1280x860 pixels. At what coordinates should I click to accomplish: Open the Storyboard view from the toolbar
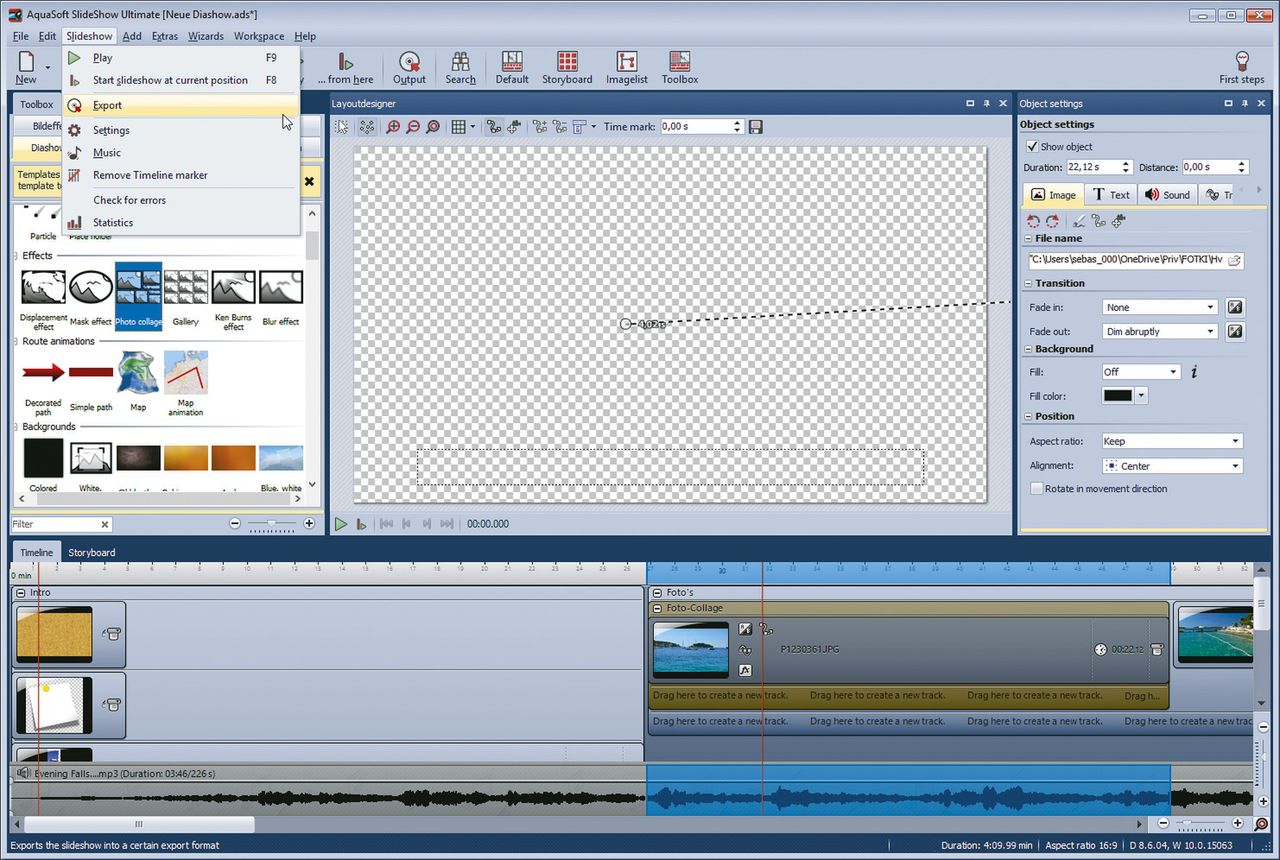tap(567, 66)
